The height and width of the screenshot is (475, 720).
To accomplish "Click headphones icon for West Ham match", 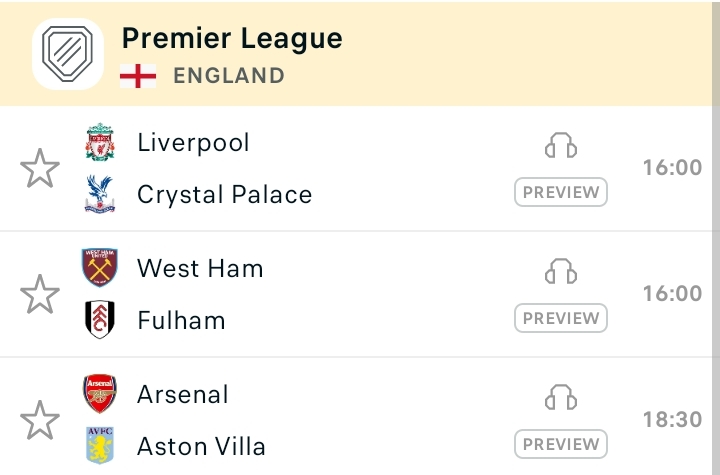I will (x=561, y=271).
